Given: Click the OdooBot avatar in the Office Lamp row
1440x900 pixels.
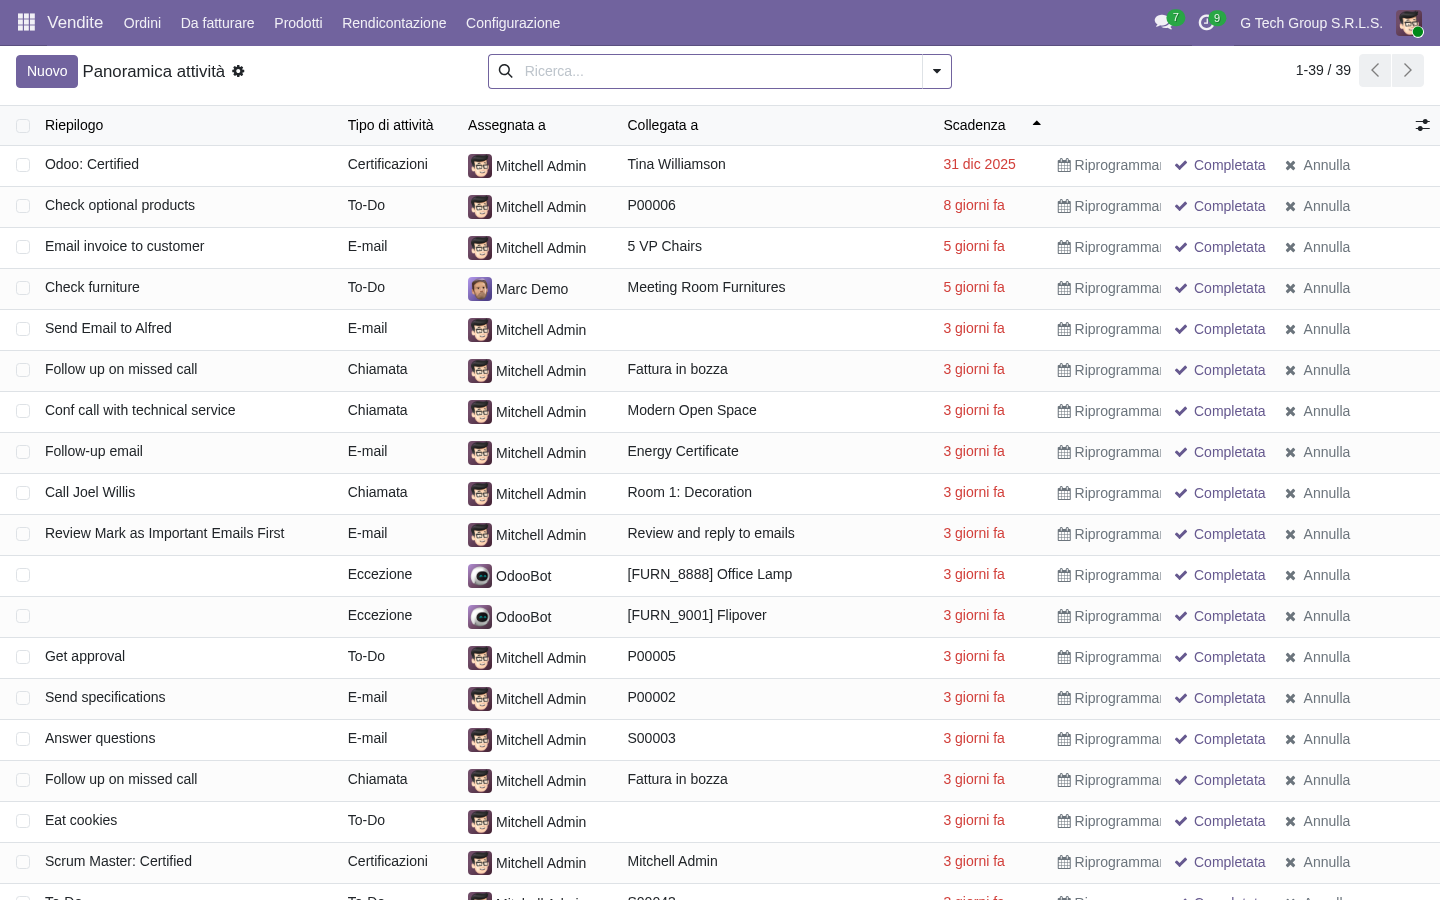Looking at the screenshot, I should (x=480, y=576).
